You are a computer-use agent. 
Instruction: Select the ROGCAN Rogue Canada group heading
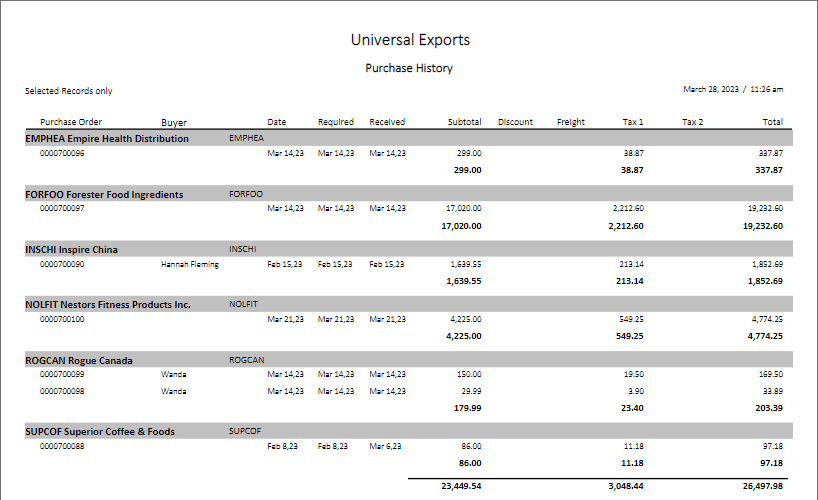pyautogui.click(x=79, y=359)
